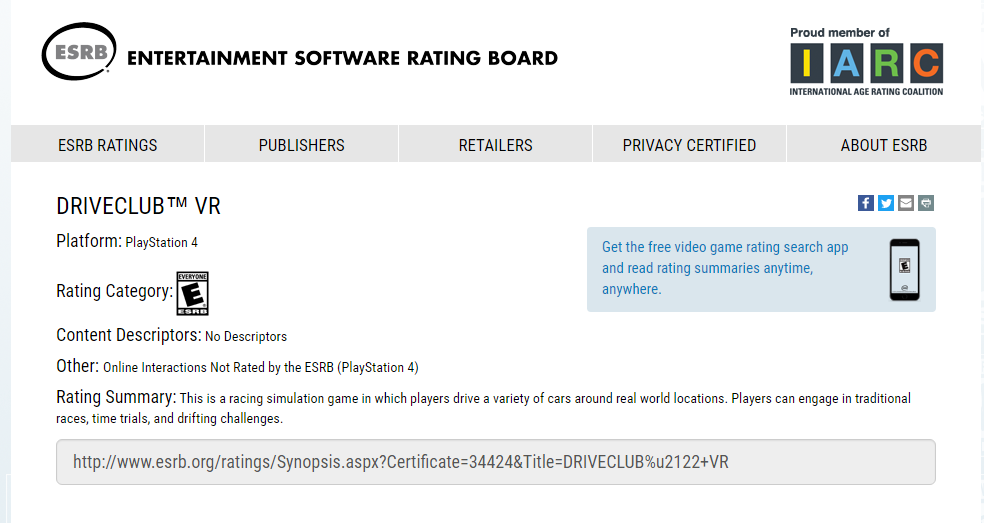Select Privacy Certified in navigation
This screenshot has height=523, width=984.
(689, 145)
